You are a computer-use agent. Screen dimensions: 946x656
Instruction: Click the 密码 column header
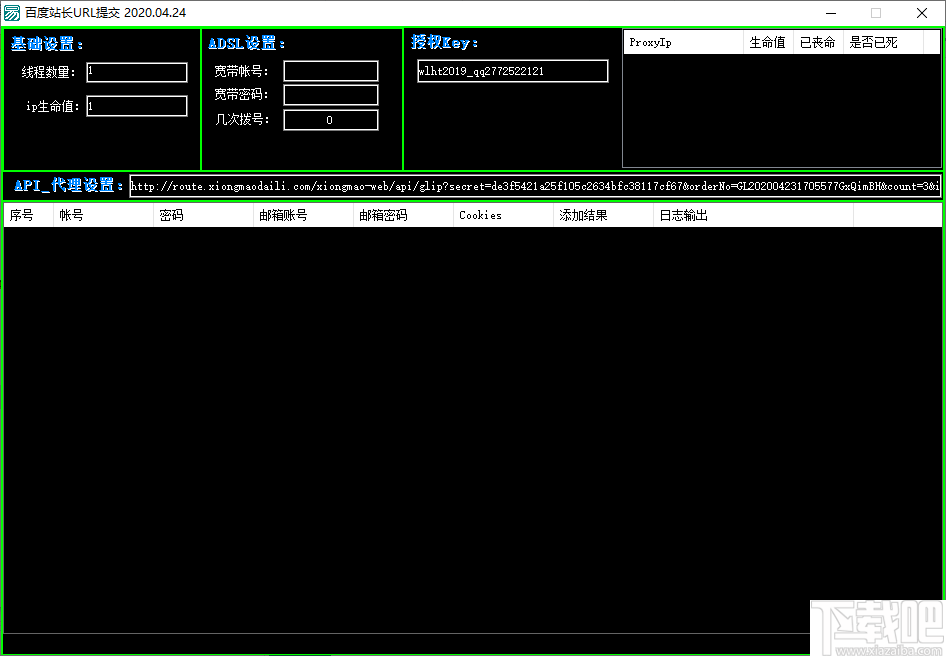pos(203,215)
